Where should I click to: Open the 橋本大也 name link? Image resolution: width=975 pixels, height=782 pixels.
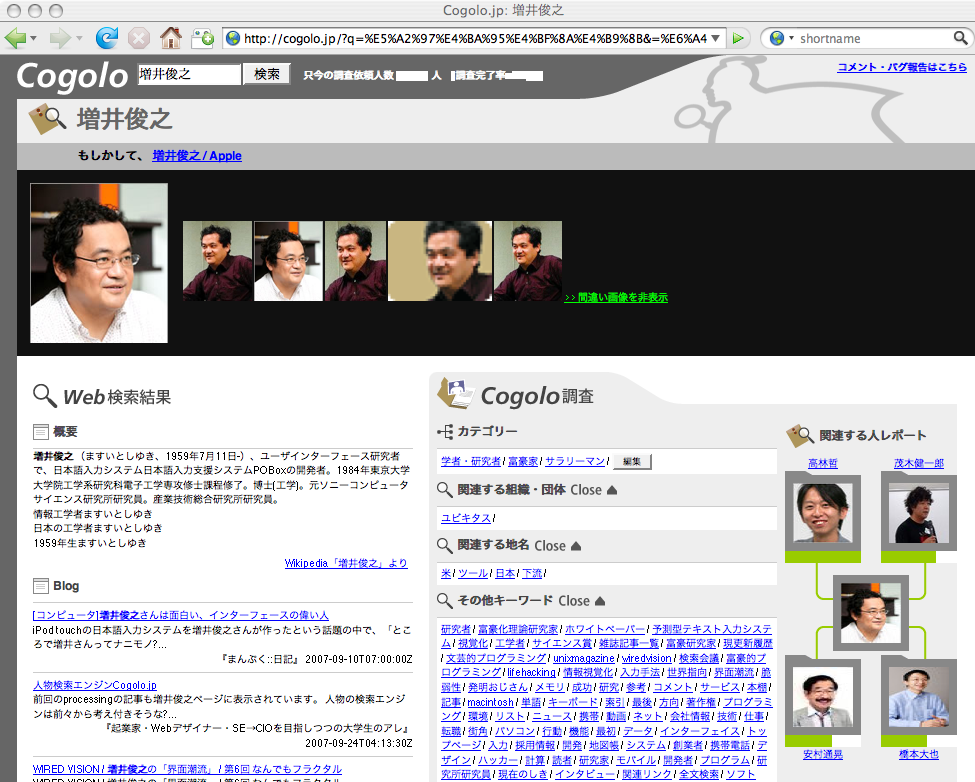coord(918,754)
